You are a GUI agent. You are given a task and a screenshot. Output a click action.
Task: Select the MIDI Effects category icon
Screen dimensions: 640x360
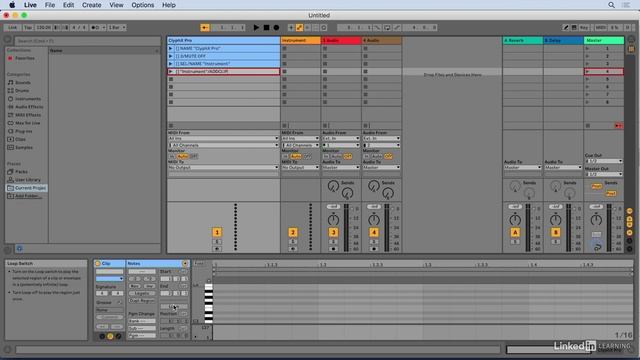point(11,115)
